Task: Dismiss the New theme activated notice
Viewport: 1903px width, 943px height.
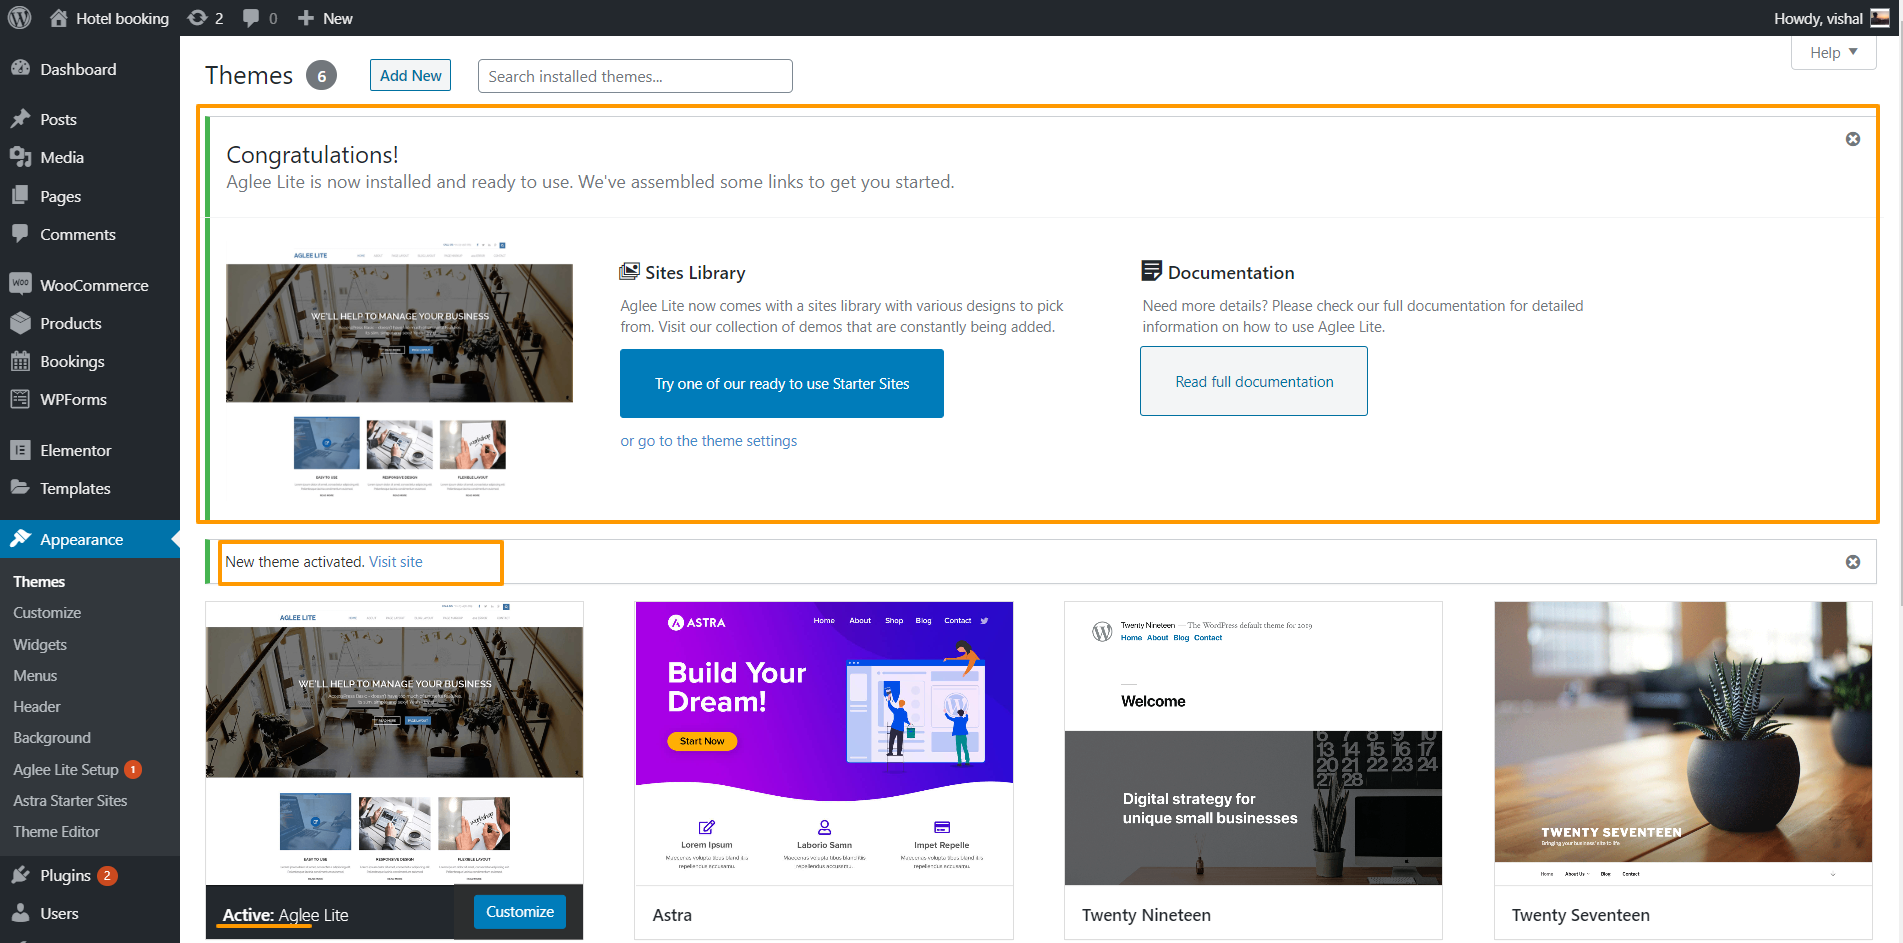Action: 1853,562
